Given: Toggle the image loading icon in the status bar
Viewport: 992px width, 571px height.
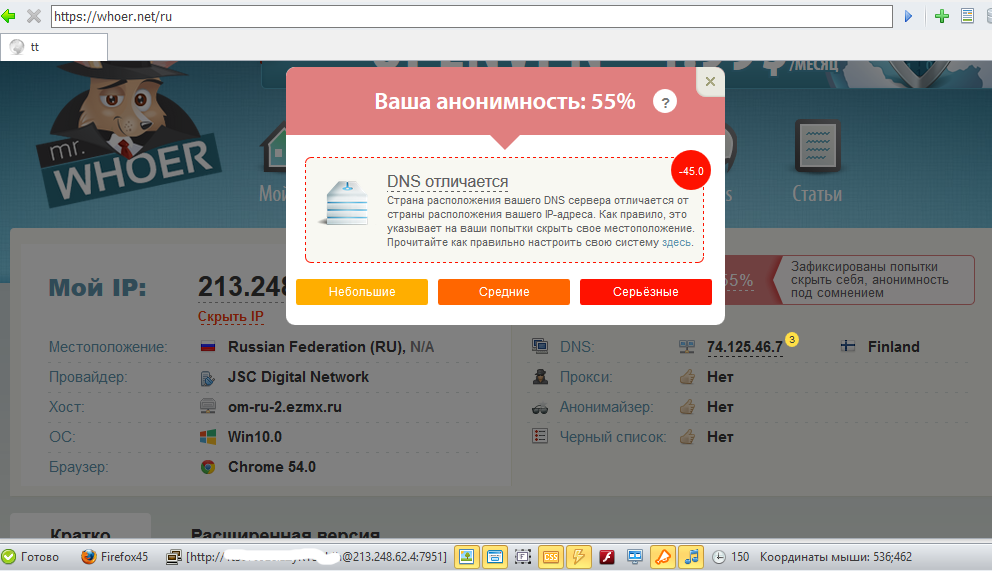Looking at the screenshot, I should point(466,557).
